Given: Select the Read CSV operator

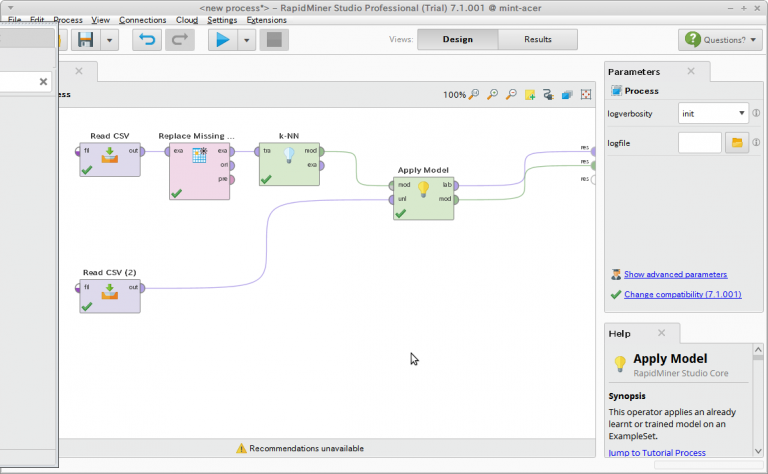Looking at the screenshot, I should click(110, 160).
